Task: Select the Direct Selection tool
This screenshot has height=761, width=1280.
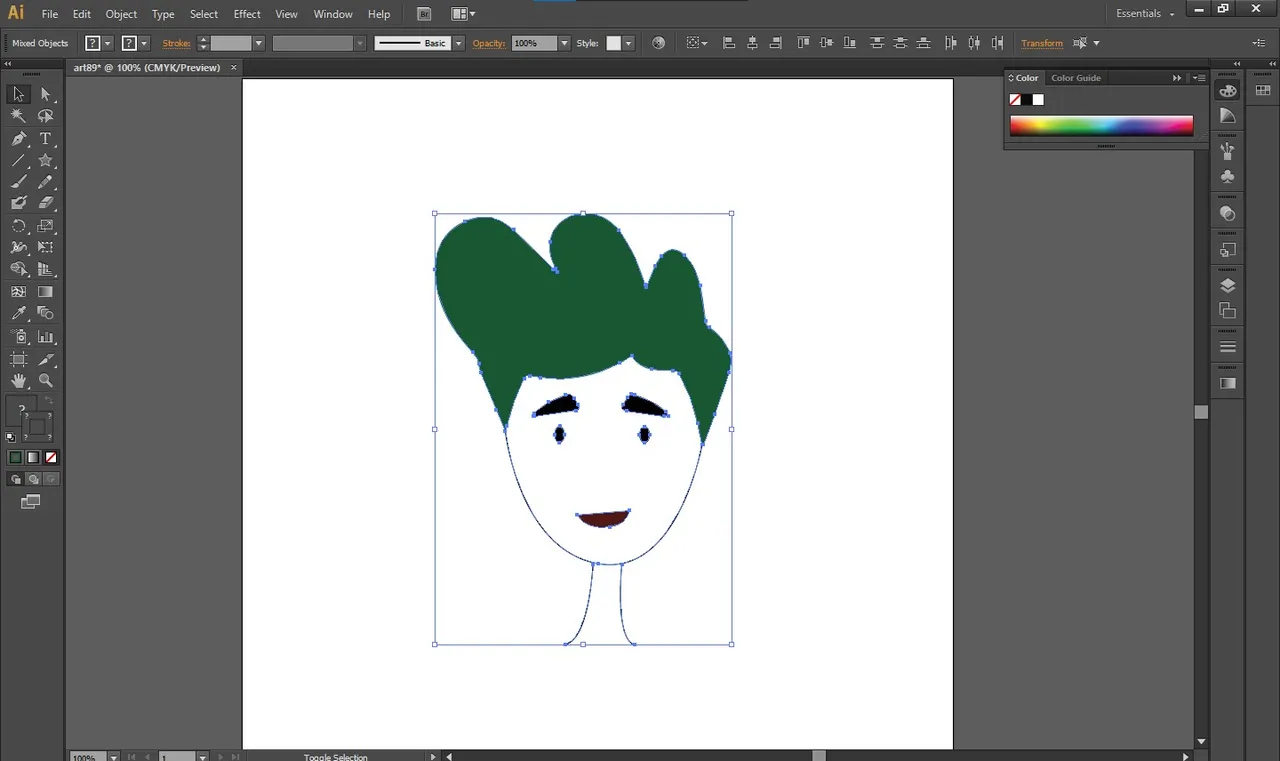Action: coord(45,94)
